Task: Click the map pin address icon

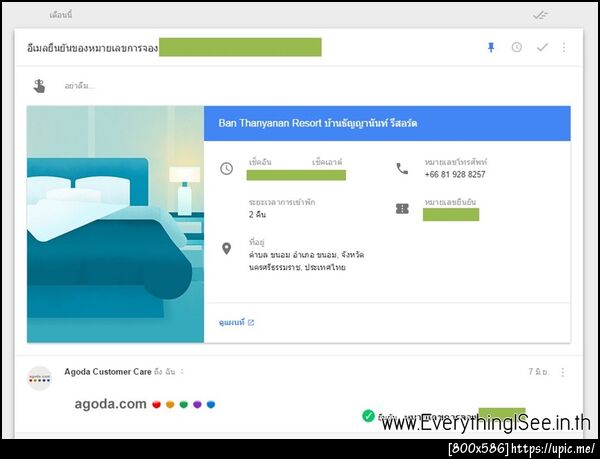Action: [x=227, y=249]
